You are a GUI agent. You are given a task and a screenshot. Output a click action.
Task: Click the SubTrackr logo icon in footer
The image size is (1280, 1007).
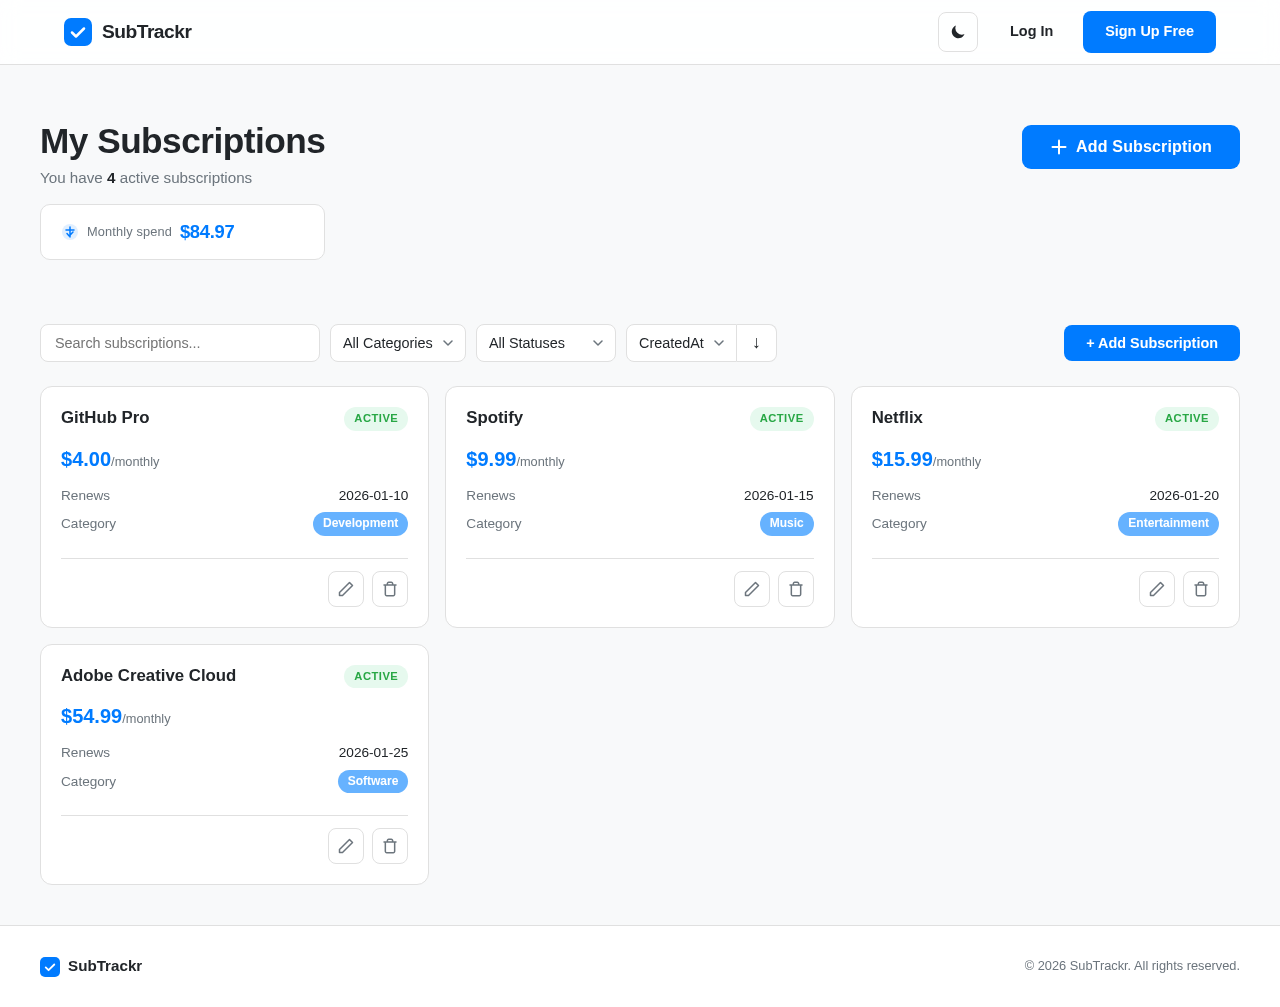(50, 967)
